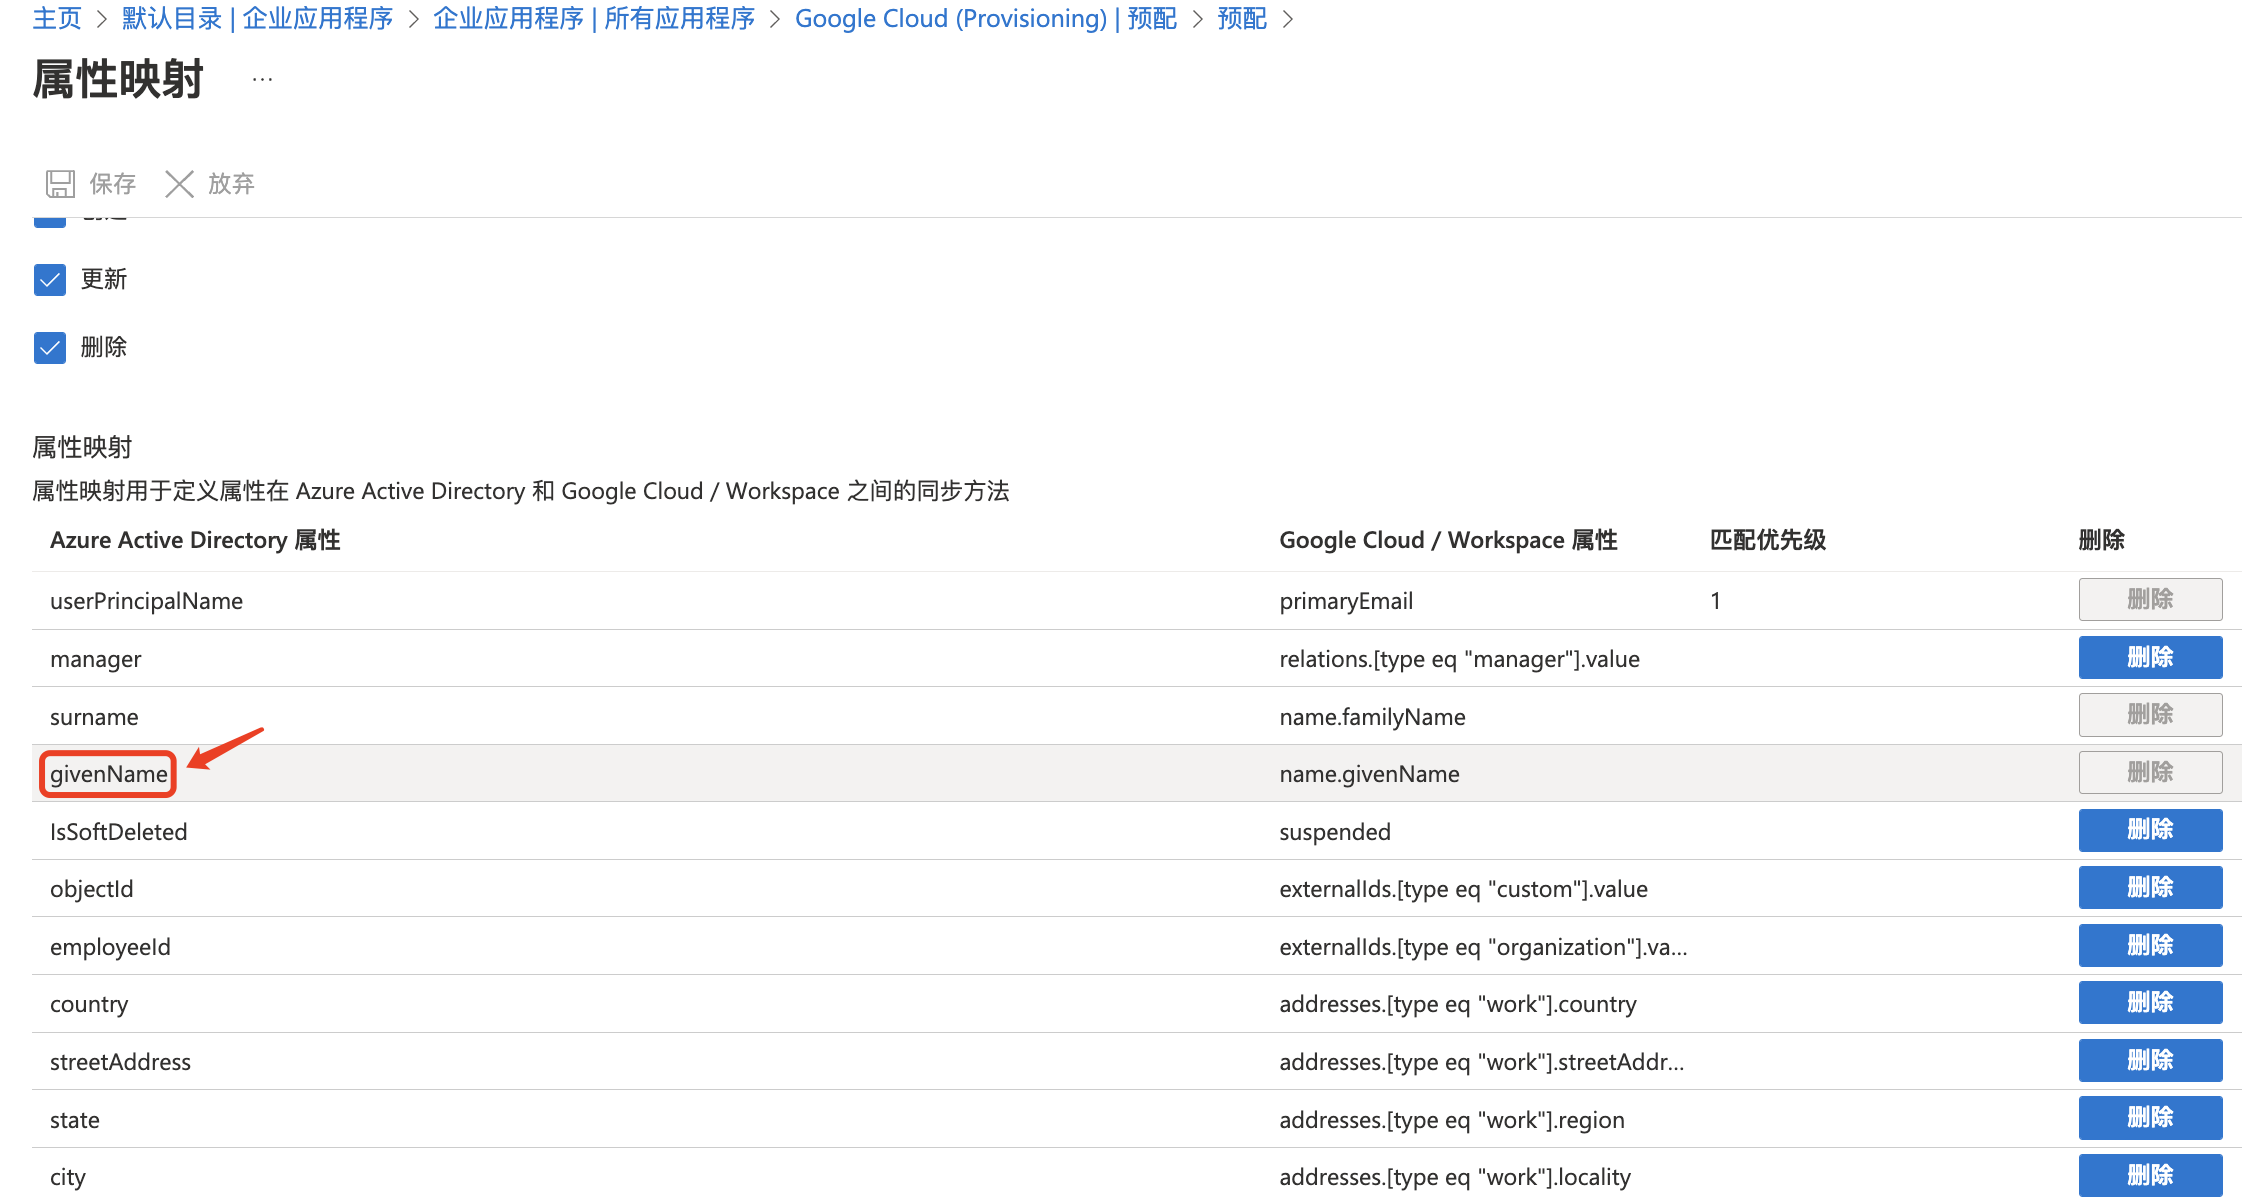The width and height of the screenshot is (2242, 1204).
Task: Click matching precedence value 1
Action: click(1715, 601)
